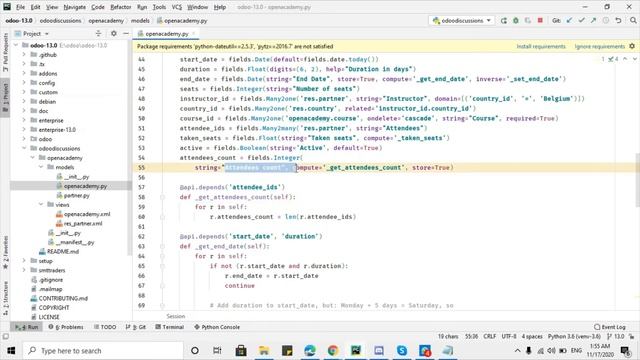Open Task View on taskbar
Screen dimensions: 640x360
pyautogui.click(x=217, y=351)
